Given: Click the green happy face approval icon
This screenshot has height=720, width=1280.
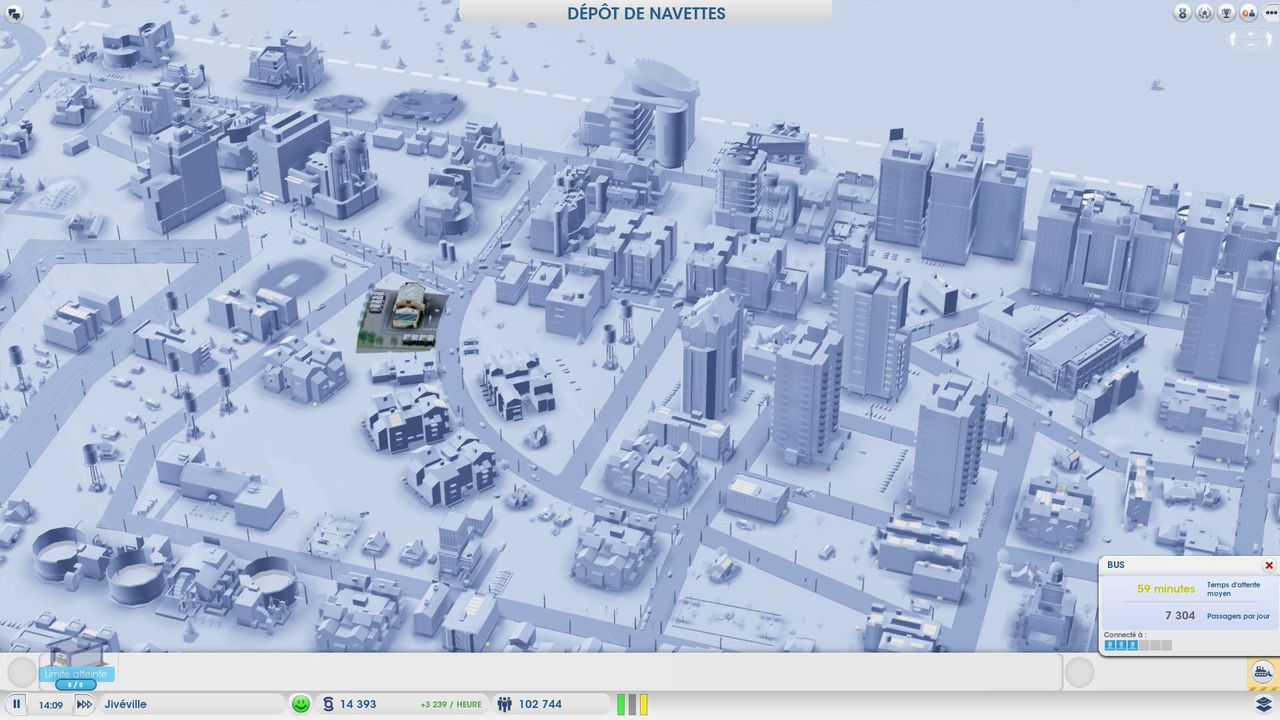Looking at the screenshot, I should pos(300,704).
